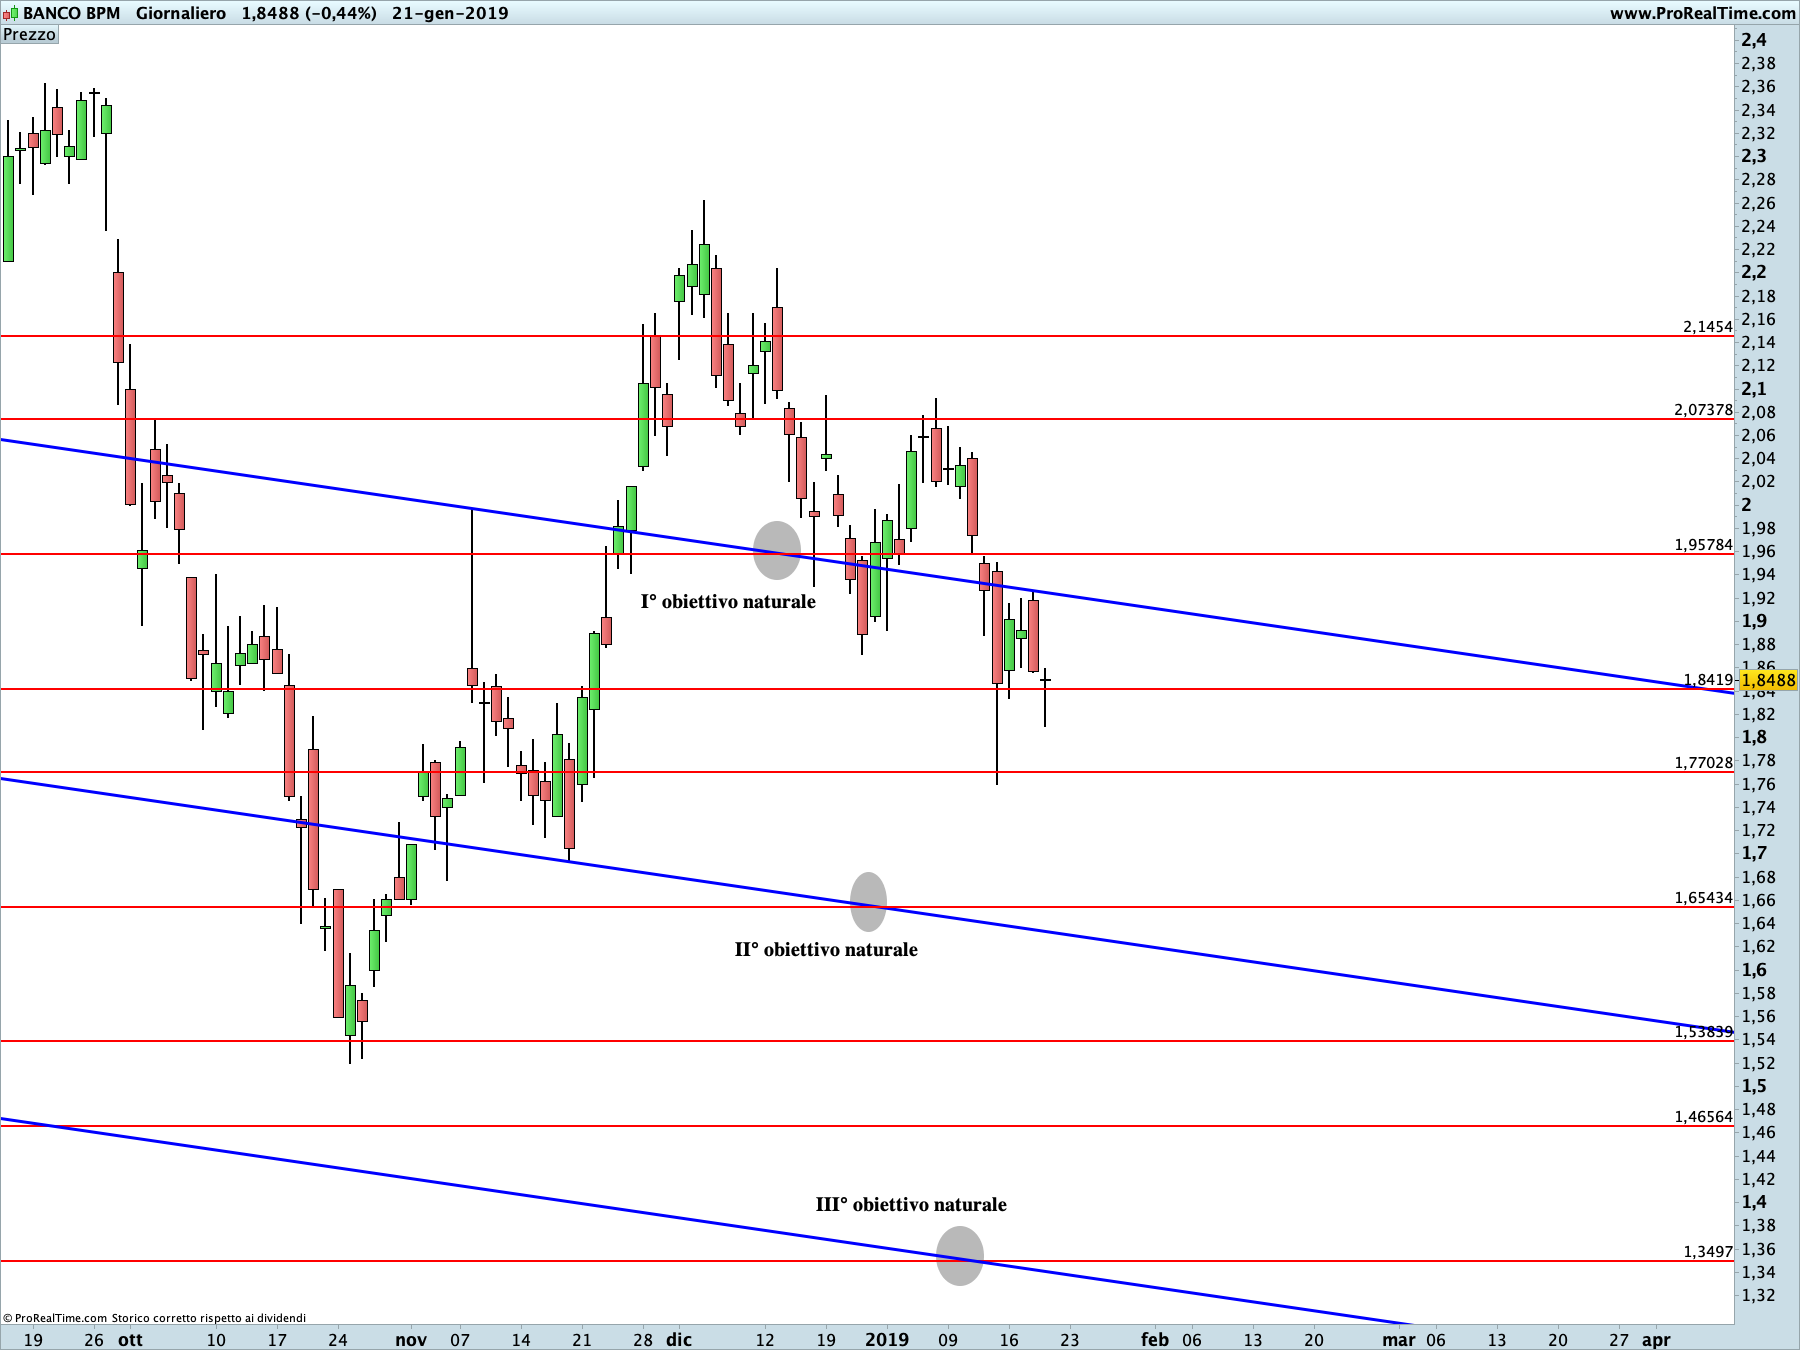Click the 'mar' month label on time axis
Screen dimensions: 1800x1350
point(1399,1340)
